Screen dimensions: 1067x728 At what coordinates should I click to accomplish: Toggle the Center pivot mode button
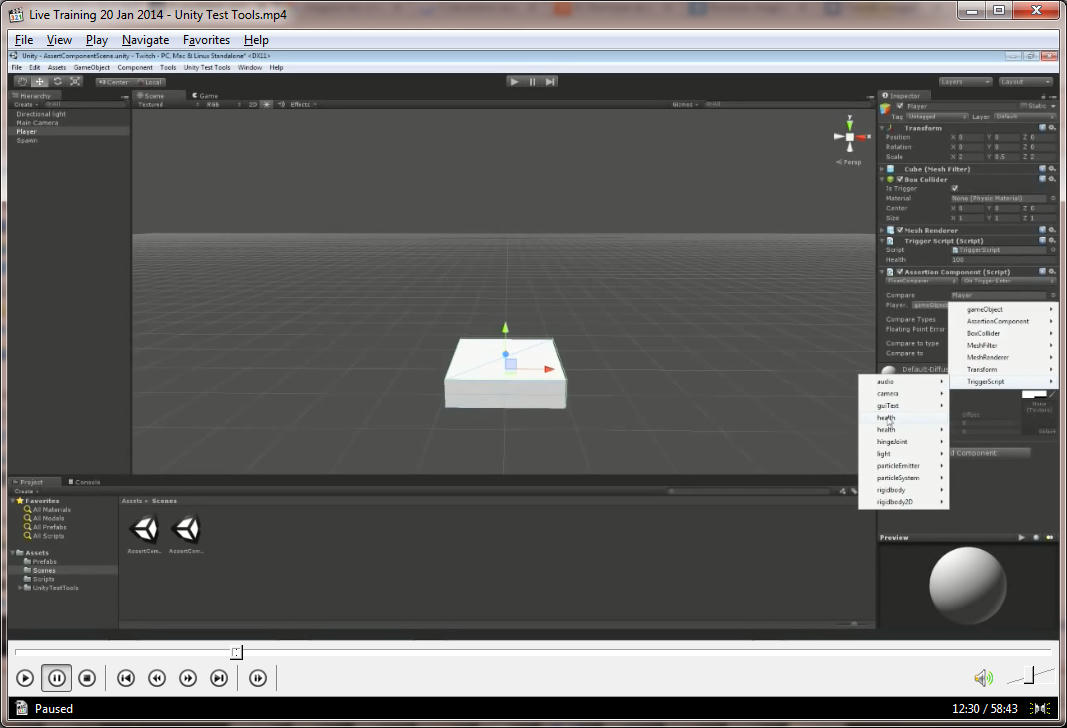(x=114, y=82)
